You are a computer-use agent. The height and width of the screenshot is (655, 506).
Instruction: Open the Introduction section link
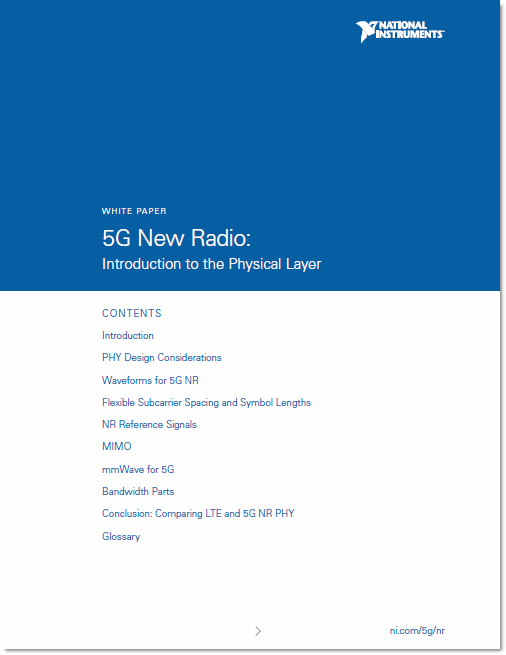128,335
